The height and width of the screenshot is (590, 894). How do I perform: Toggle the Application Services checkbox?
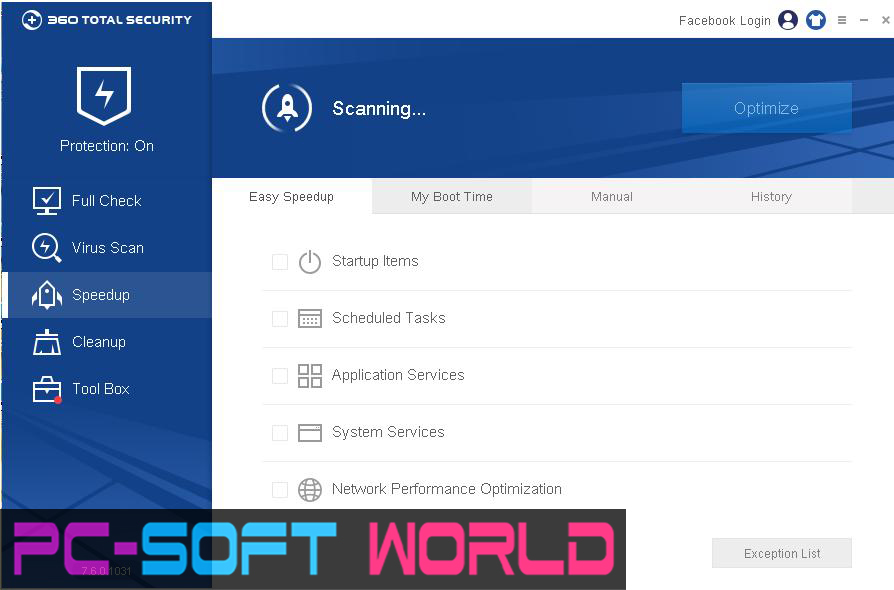pyautogui.click(x=280, y=375)
